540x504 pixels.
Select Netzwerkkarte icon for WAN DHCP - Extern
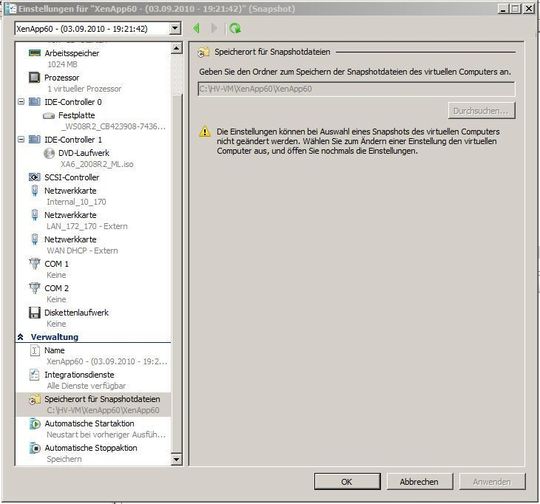click(x=34, y=239)
